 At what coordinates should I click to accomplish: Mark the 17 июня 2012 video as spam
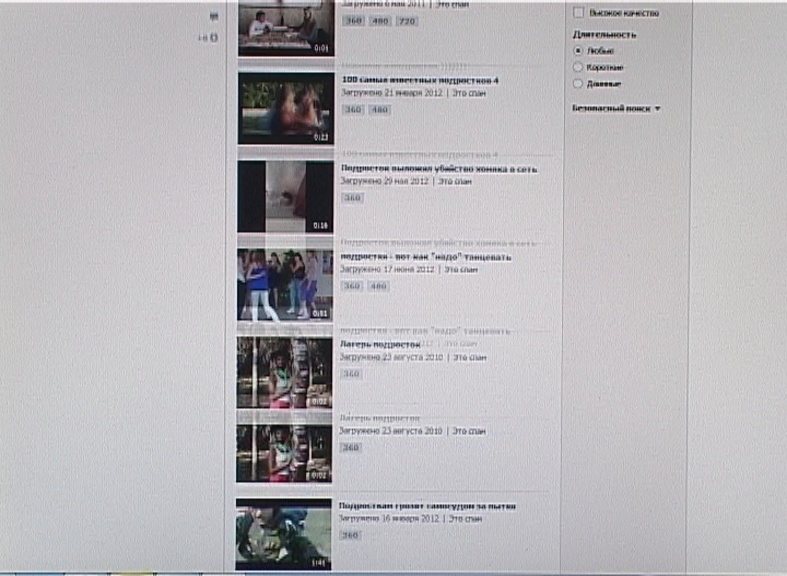pos(461,269)
